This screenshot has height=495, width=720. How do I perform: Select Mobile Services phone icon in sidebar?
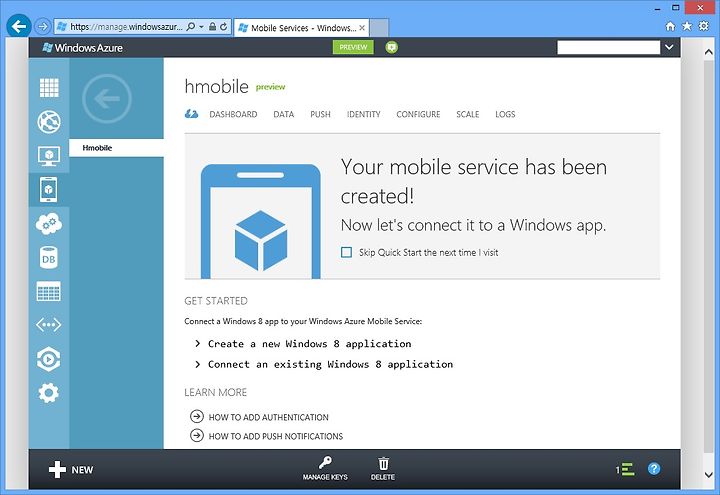tap(49, 189)
